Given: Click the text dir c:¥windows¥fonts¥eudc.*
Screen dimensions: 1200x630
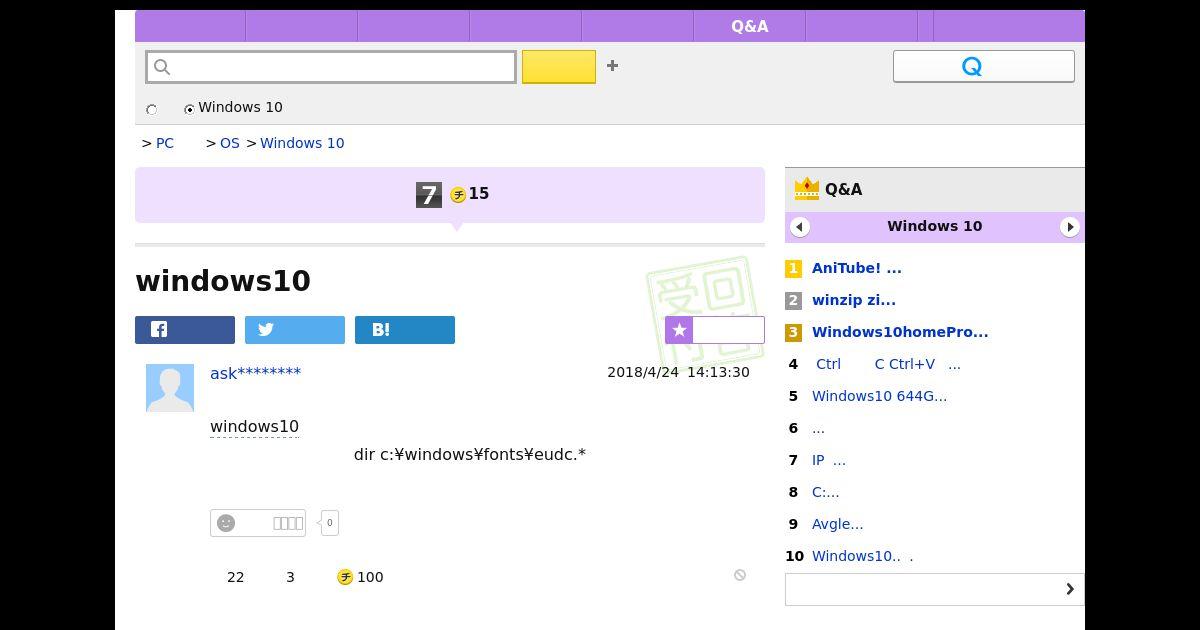Looking at the screenshot, I should coord(470,454).
